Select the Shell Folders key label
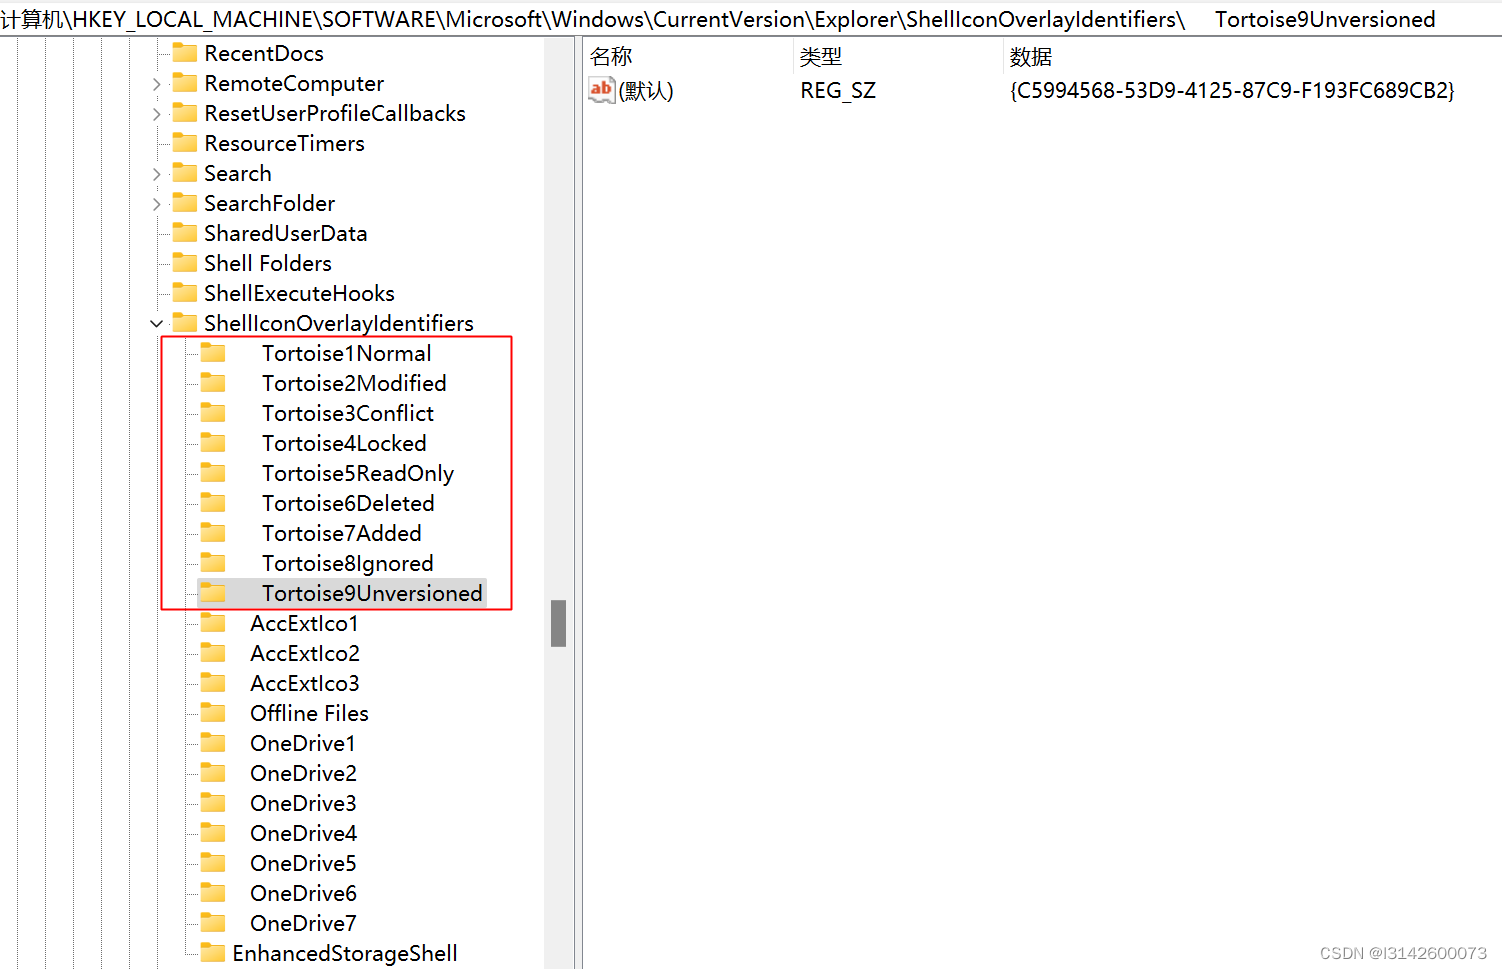Image resolution: width=1502 pixels, height=969 pixels. (x=268, y=263)
